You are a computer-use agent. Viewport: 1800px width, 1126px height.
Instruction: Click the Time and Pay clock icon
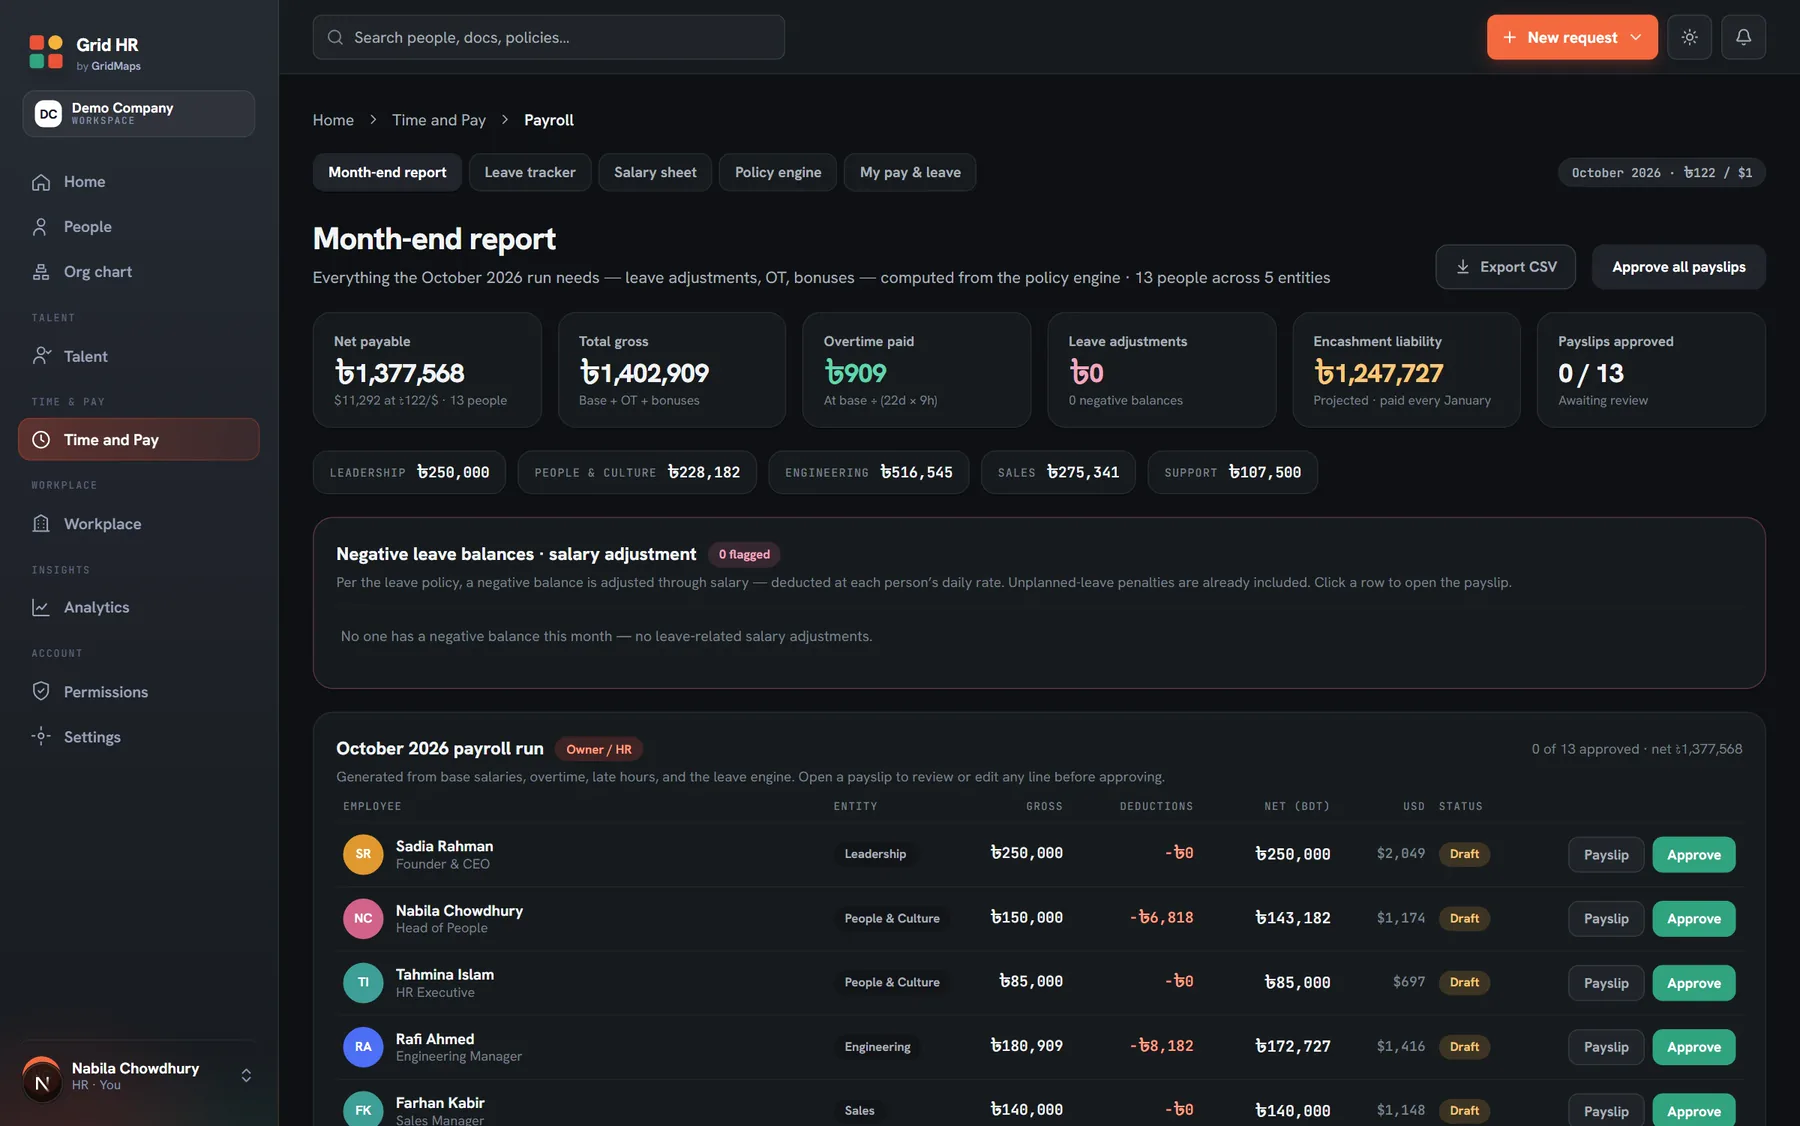(41, 440)
